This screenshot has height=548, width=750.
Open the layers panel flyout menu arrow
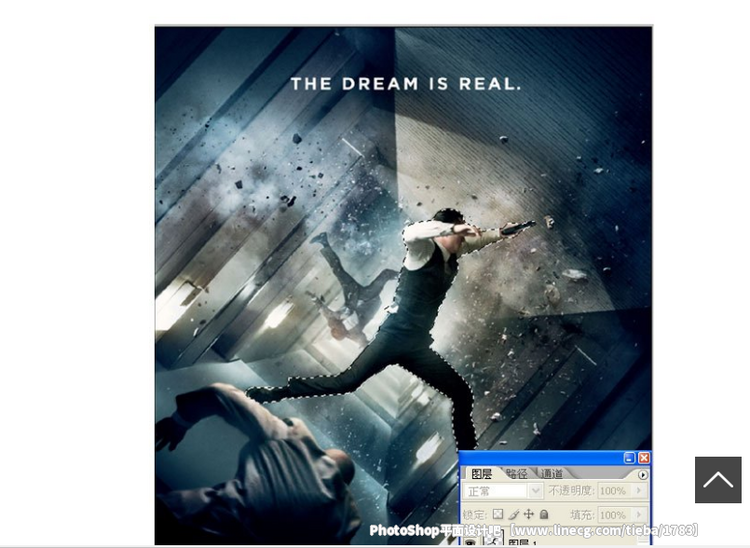pos(643,475)
